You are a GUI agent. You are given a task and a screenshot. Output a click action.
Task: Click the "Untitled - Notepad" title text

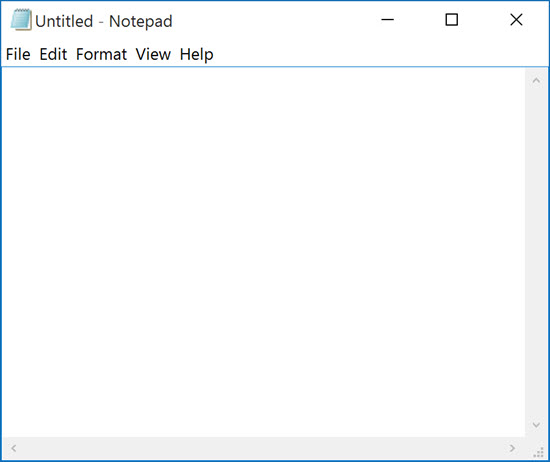[x=104, y=21]
